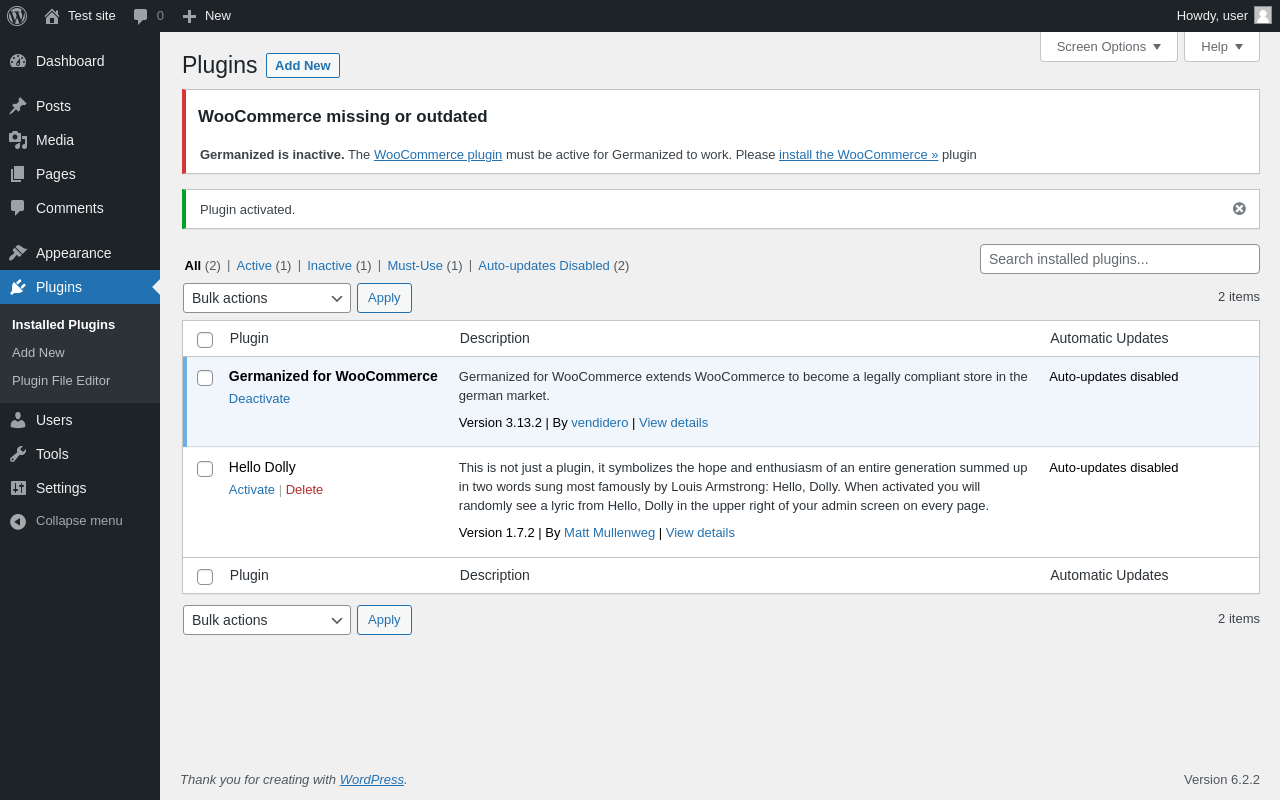Screen dimensions: 1280x800
Task: Click the WordPress logo icon
Action: point(17,16)
